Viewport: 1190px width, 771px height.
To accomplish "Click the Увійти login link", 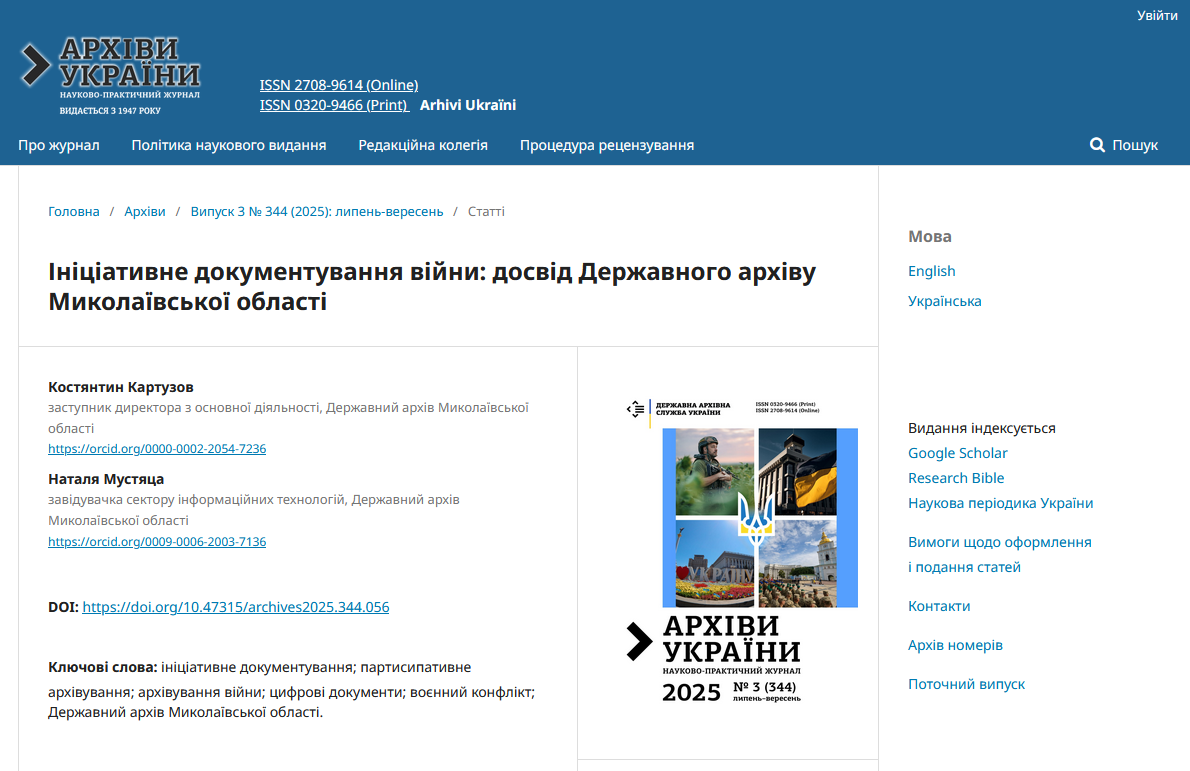I will 1157,15.
